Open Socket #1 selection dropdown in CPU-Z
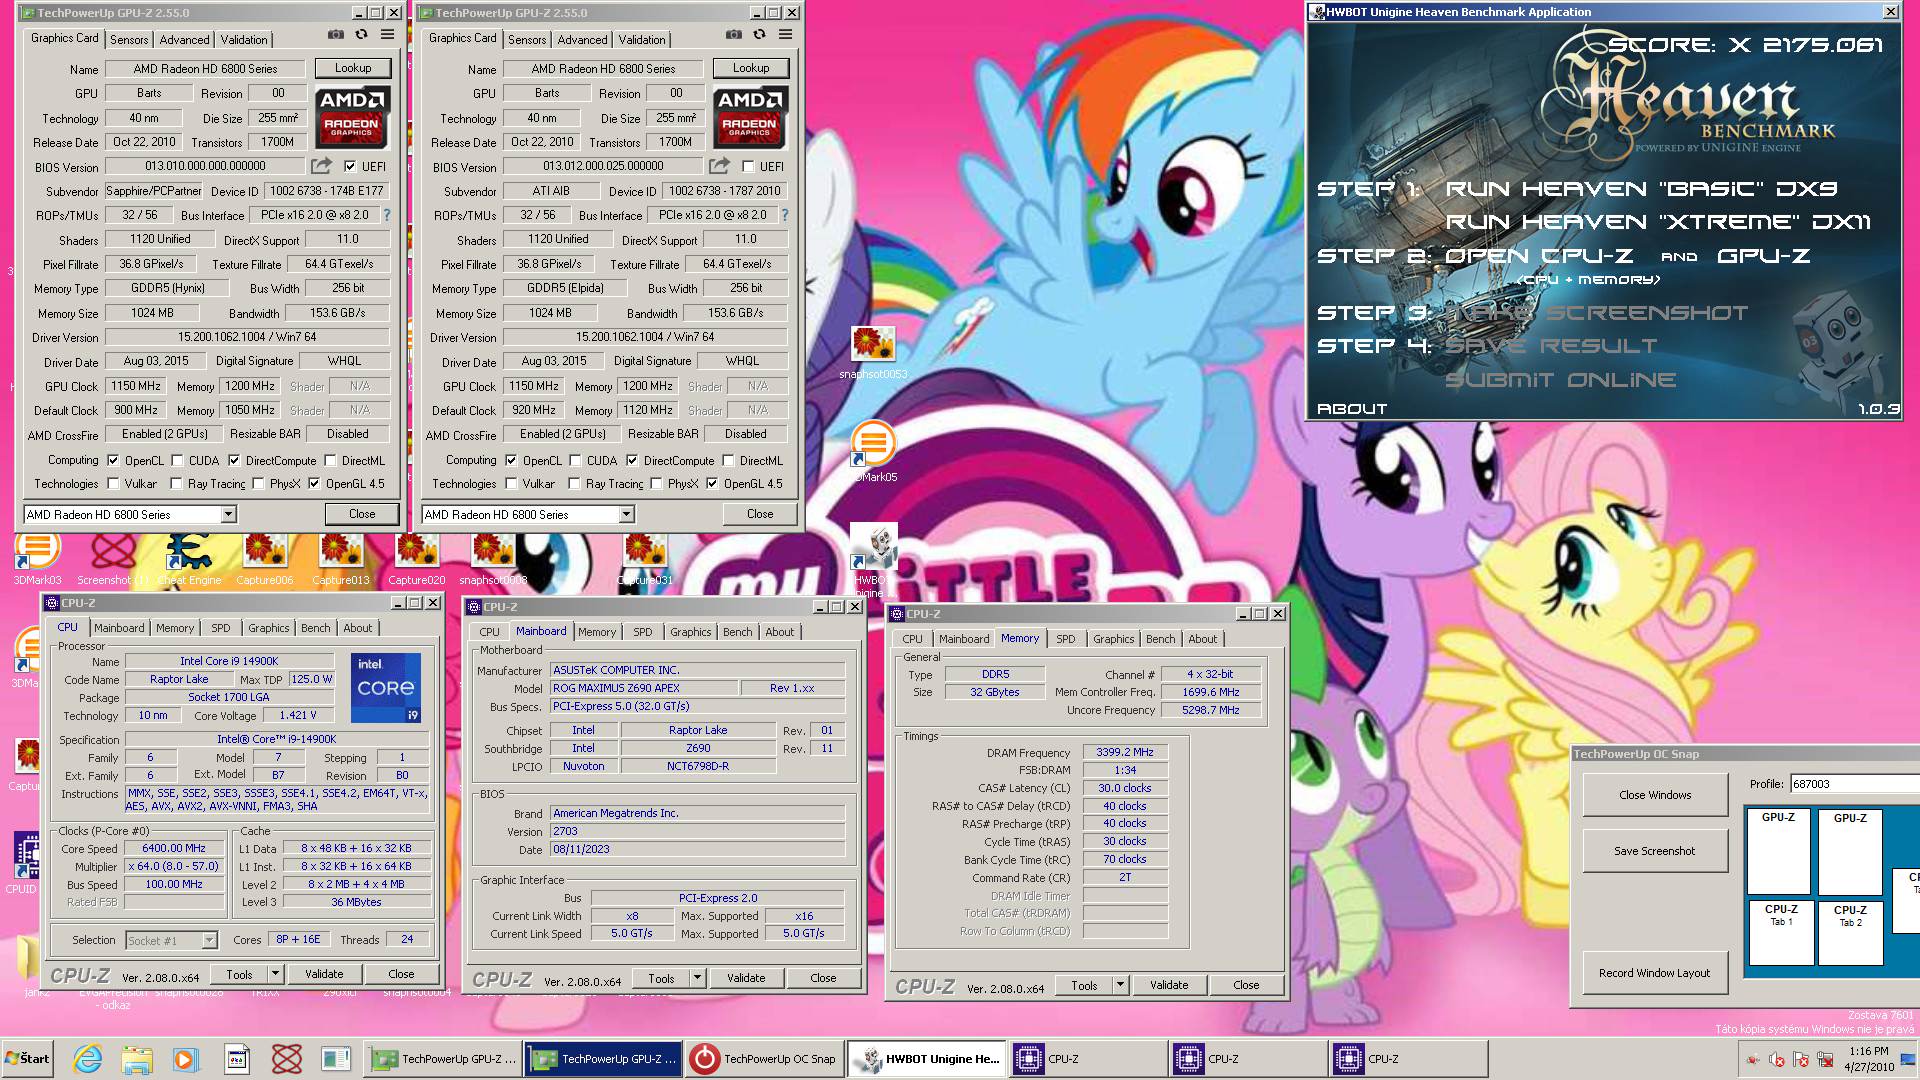The image size is (1920, 1080). [x=209, y=940]
